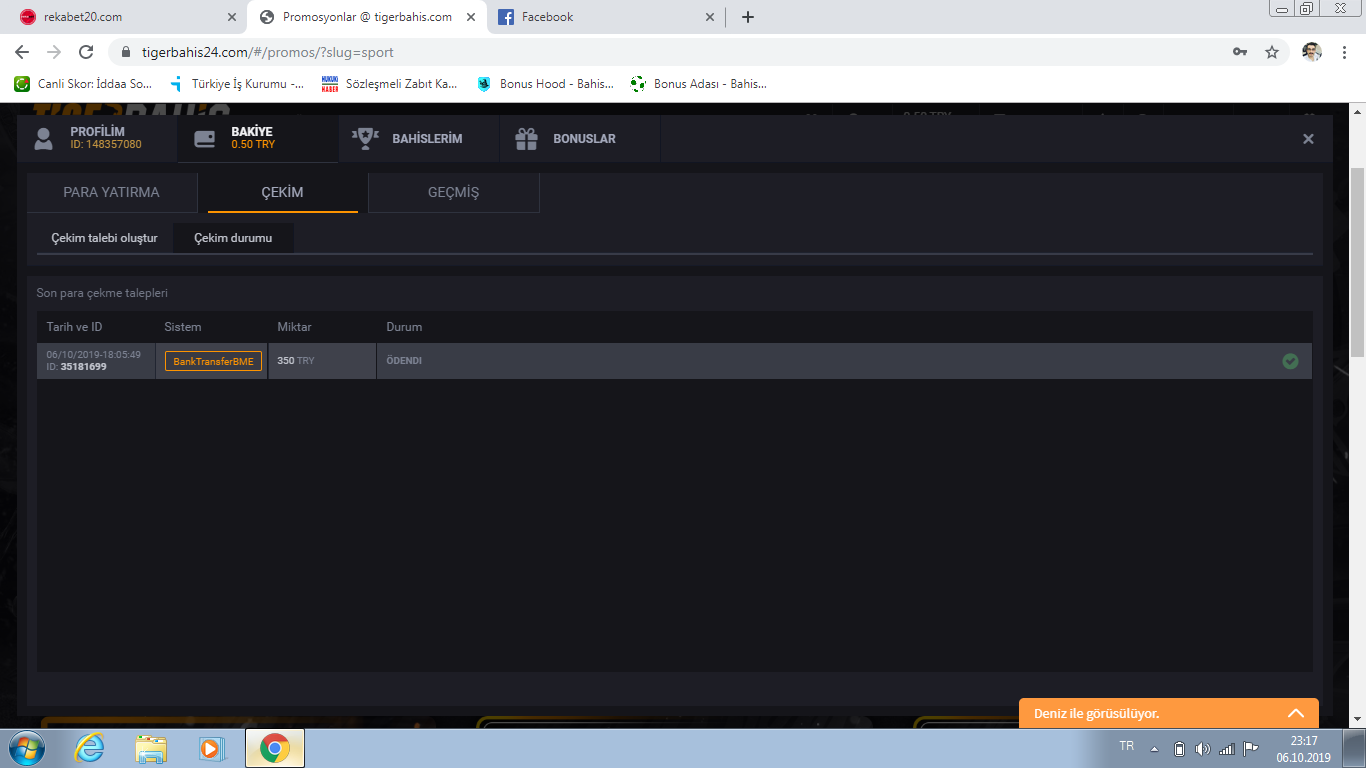1366x768 pixels.
Task: Close the account panel with X
Action: point(1308,139)
